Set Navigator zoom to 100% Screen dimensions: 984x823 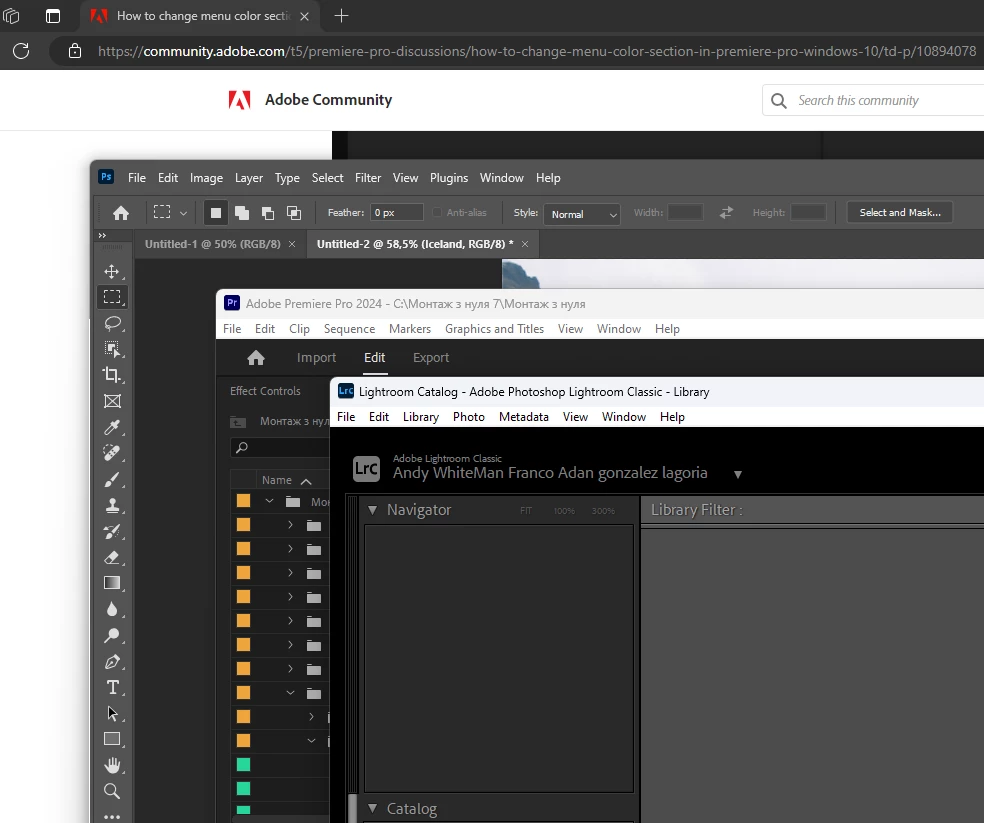pos(564,511)
